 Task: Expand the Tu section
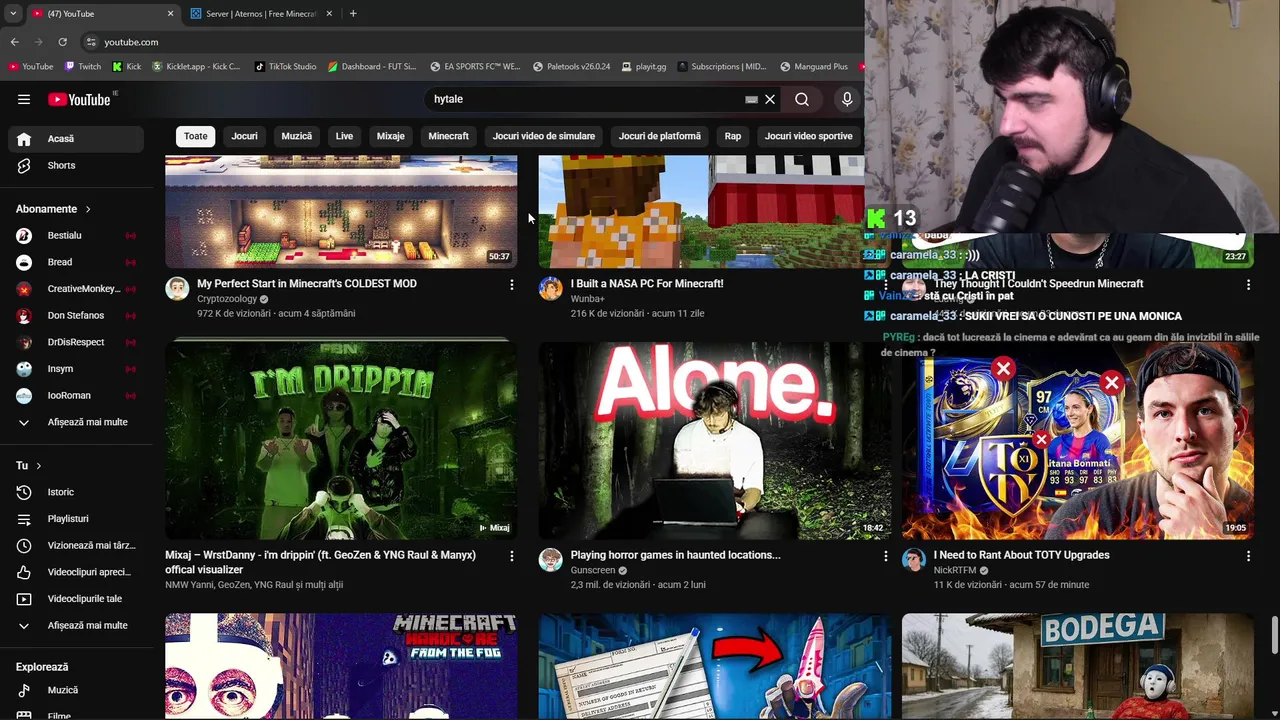(x=29, y=466)
